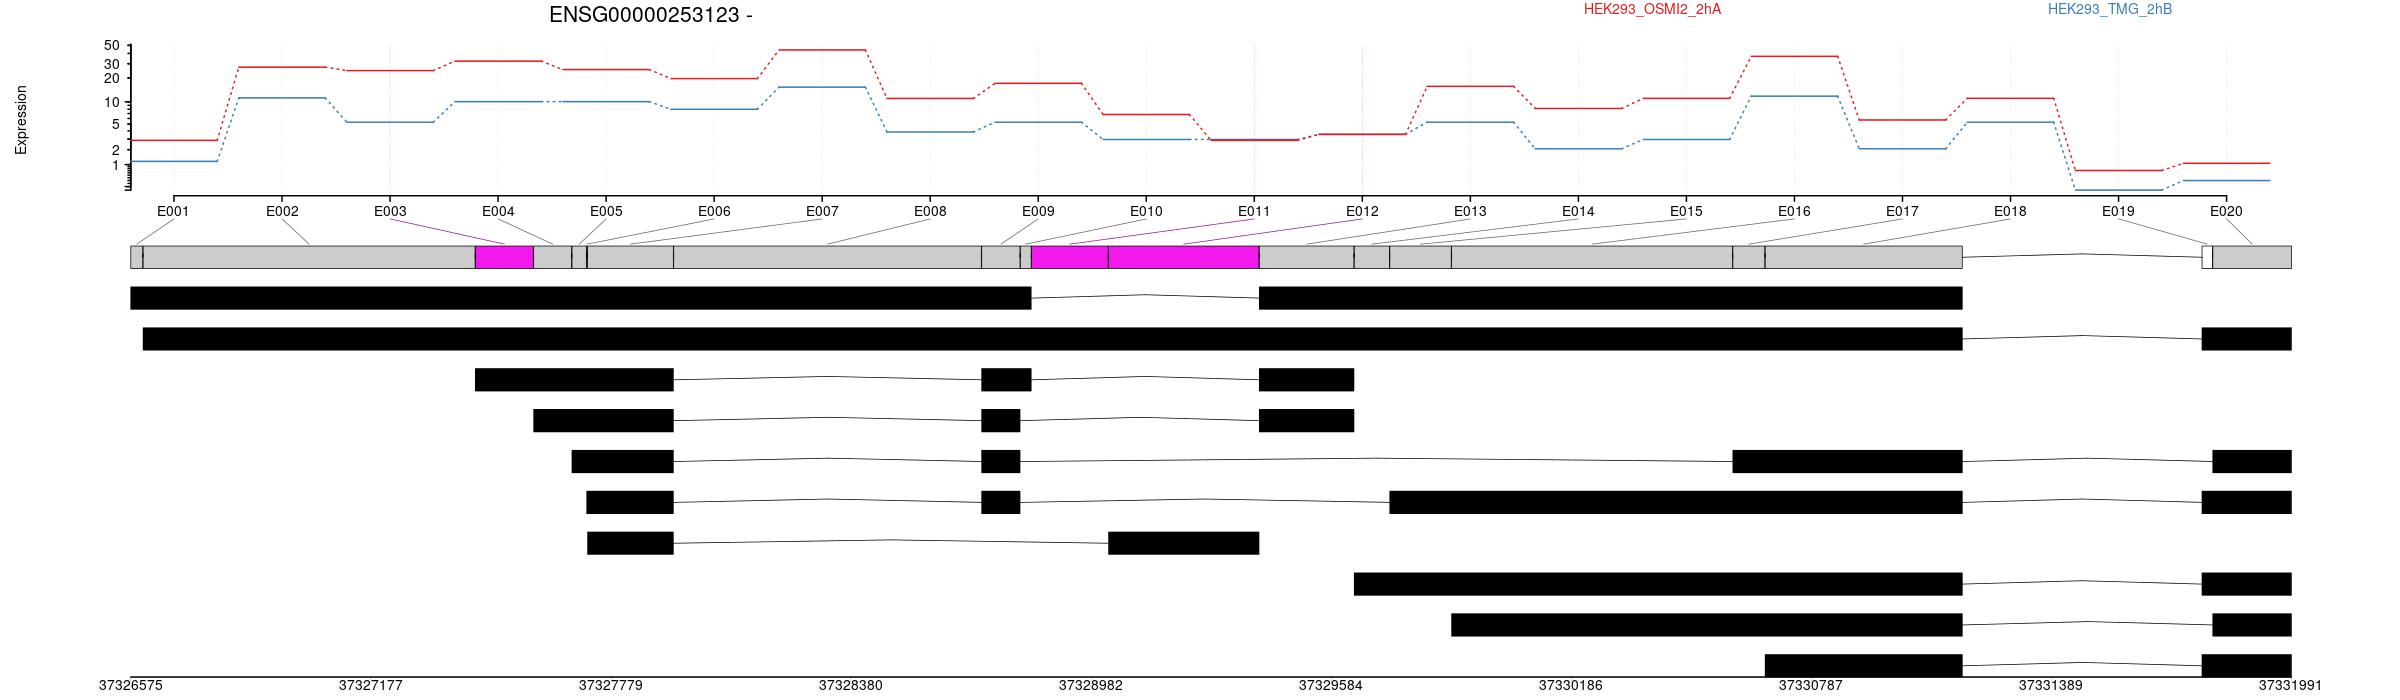Screen dimensions: 2400x700
Task: Click exon label E011
Action: coord(1254,211)
